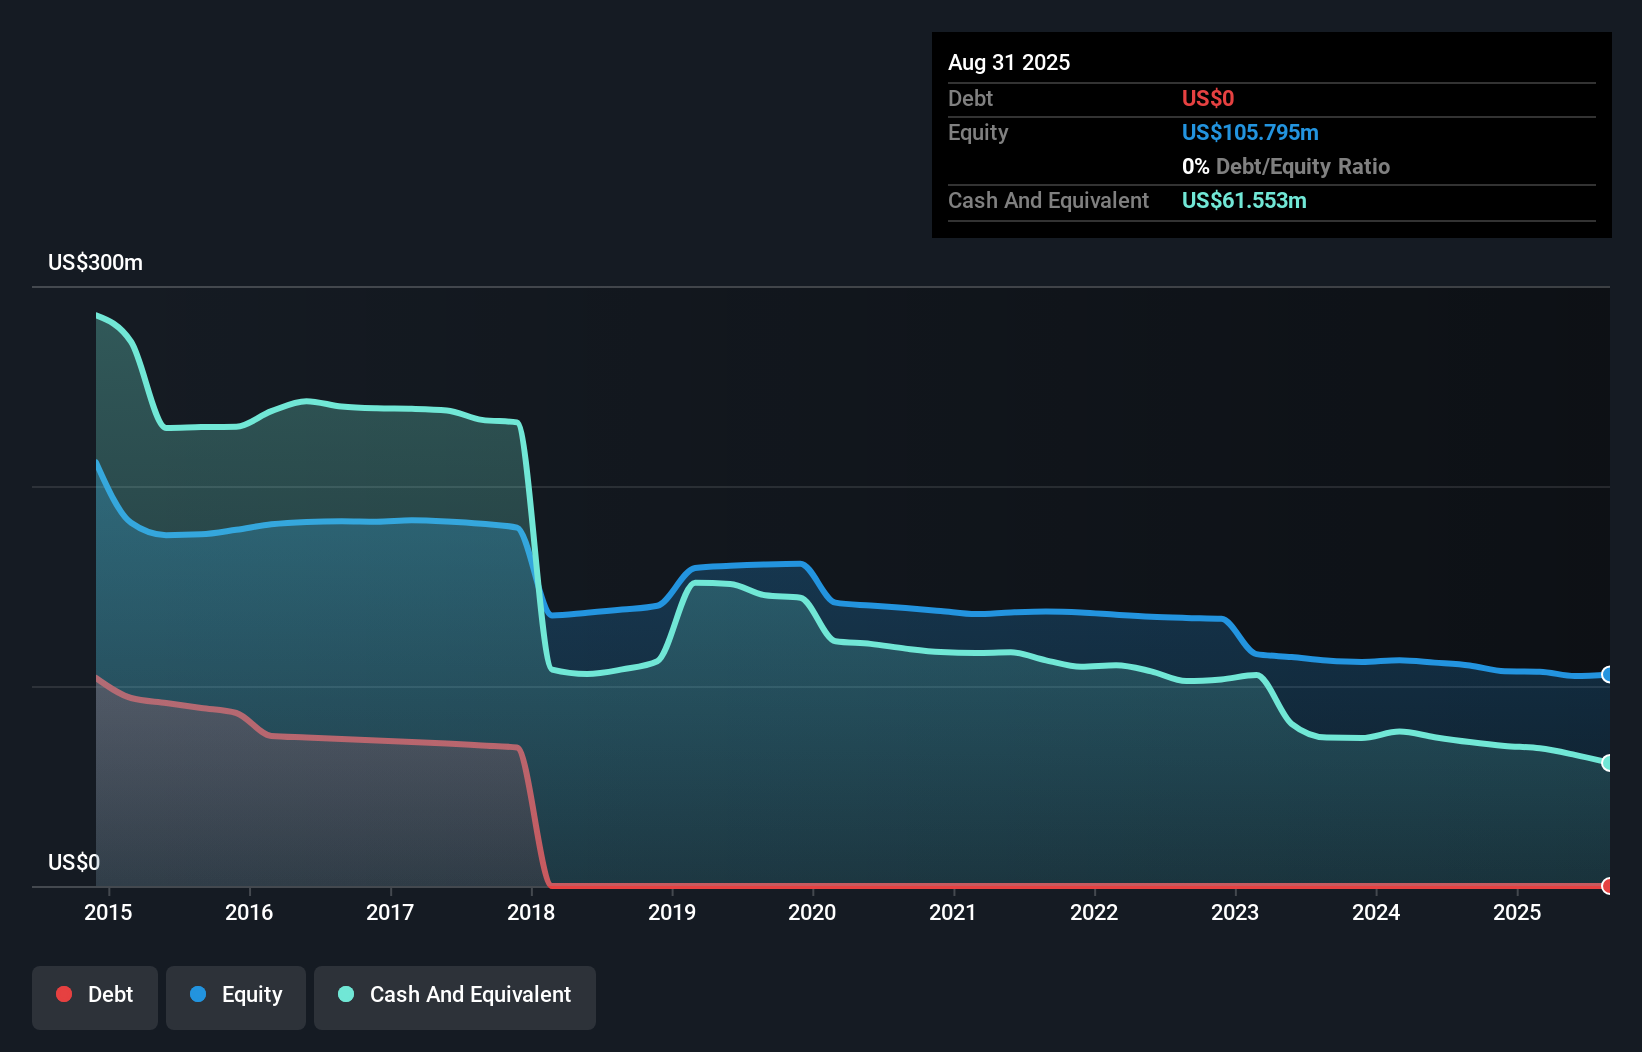Click the US$61.553m teal cash value
The height and width of the screenshot is (1052, 1642).
tap(1244, 200)
